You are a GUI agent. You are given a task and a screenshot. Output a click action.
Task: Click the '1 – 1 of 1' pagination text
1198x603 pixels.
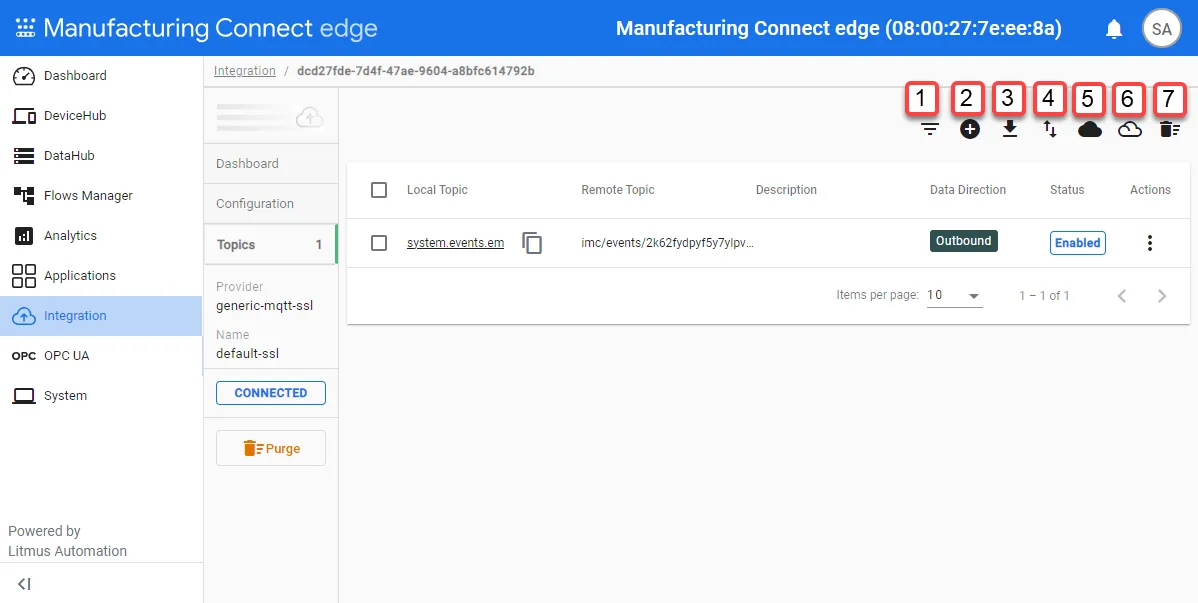point(1044,296)
